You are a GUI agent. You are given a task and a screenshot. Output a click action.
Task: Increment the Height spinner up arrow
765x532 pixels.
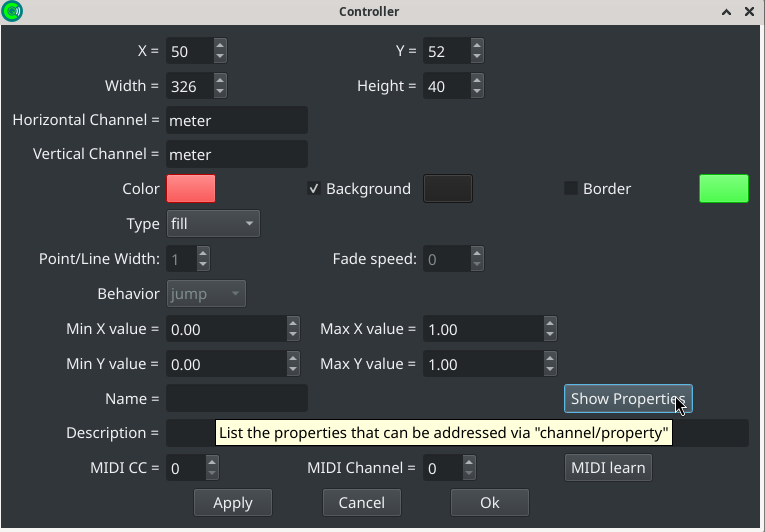click(x=477, y=80)
